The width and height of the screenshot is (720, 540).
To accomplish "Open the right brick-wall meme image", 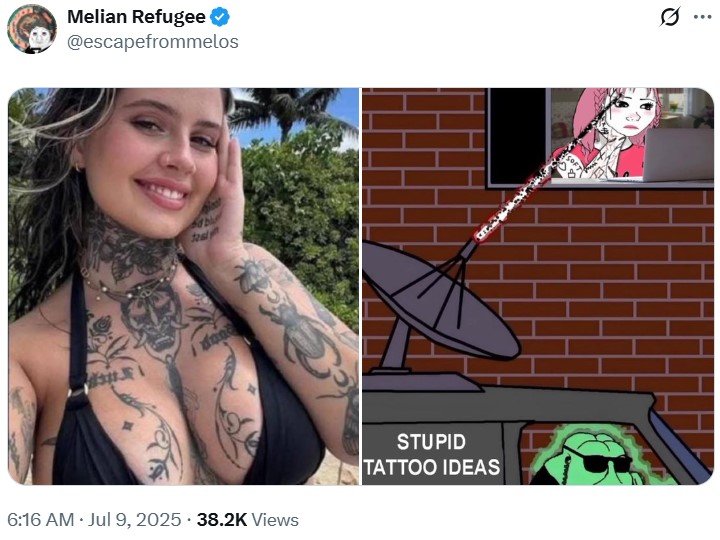I will click(x=538, y=286).
